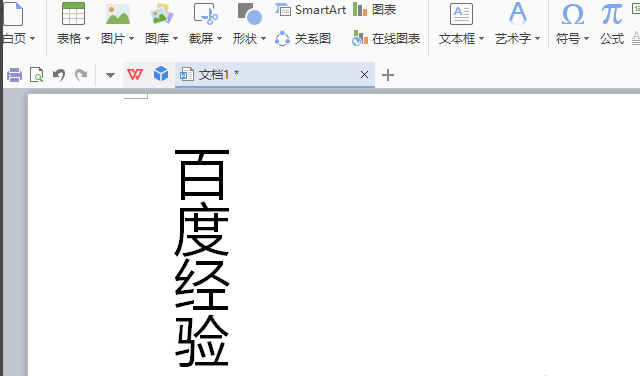Screen dimensions: 640x376
Task: Expand the 艺术字 word art dropdown arrow
Action: tap(538, 39)
